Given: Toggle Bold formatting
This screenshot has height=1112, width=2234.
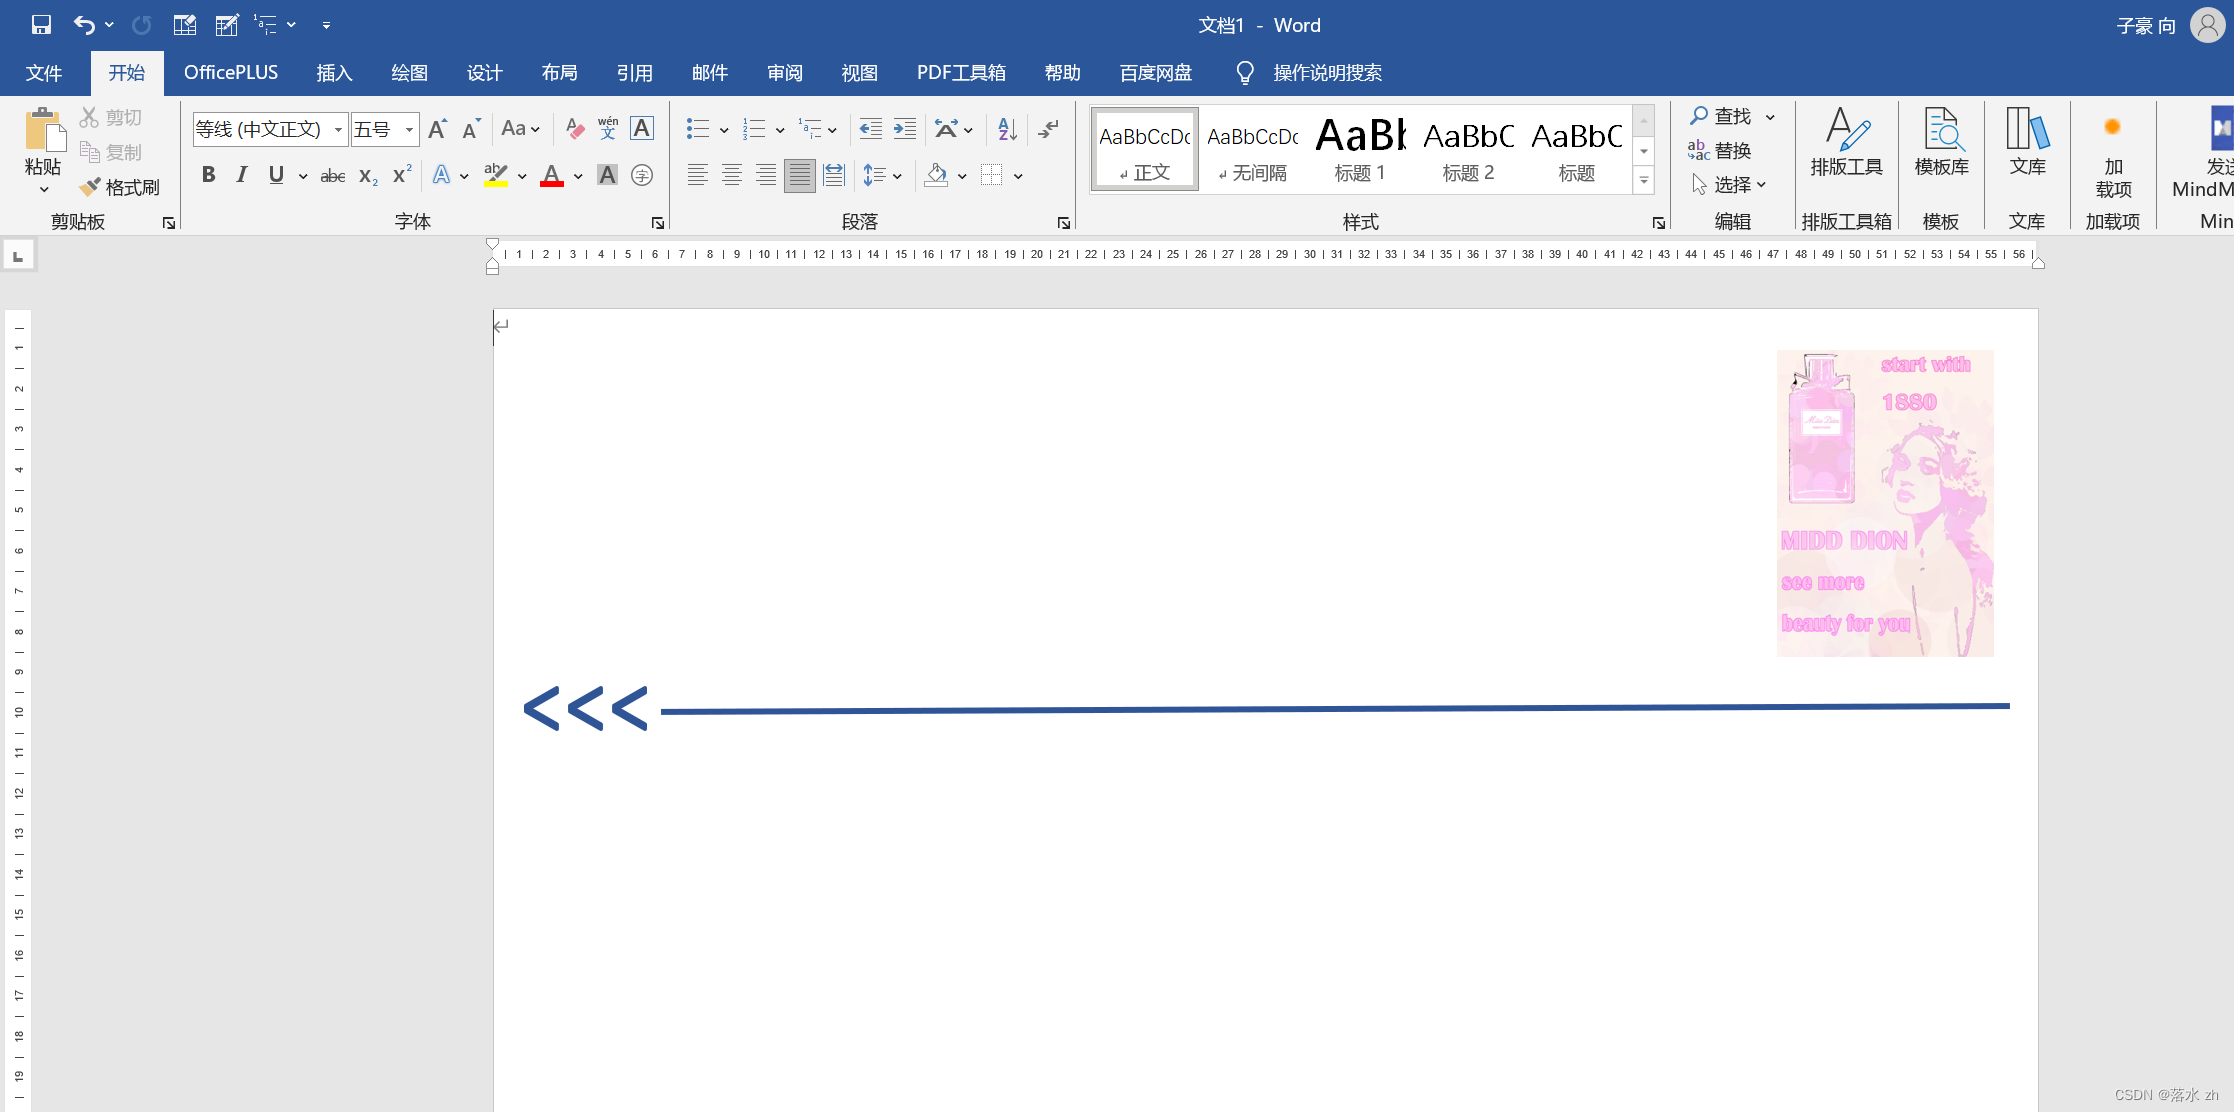Looking at the screenshot, I should [x=208, y=175].
